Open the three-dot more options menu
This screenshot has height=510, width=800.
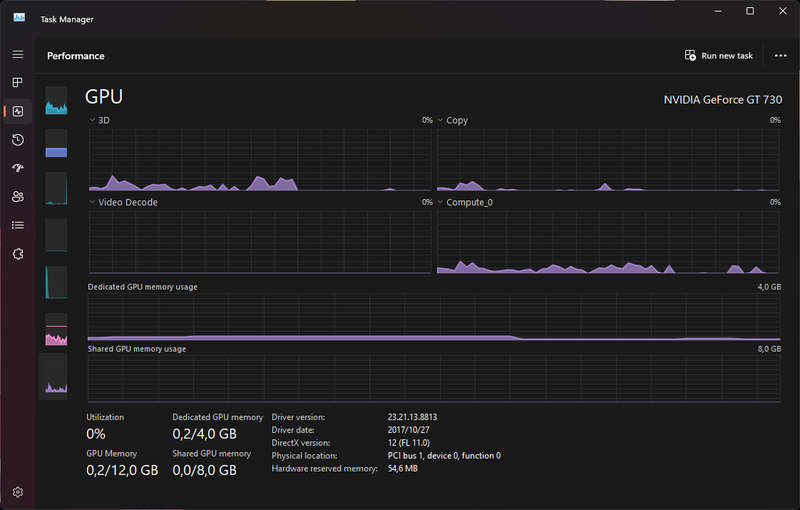point(780,56)
